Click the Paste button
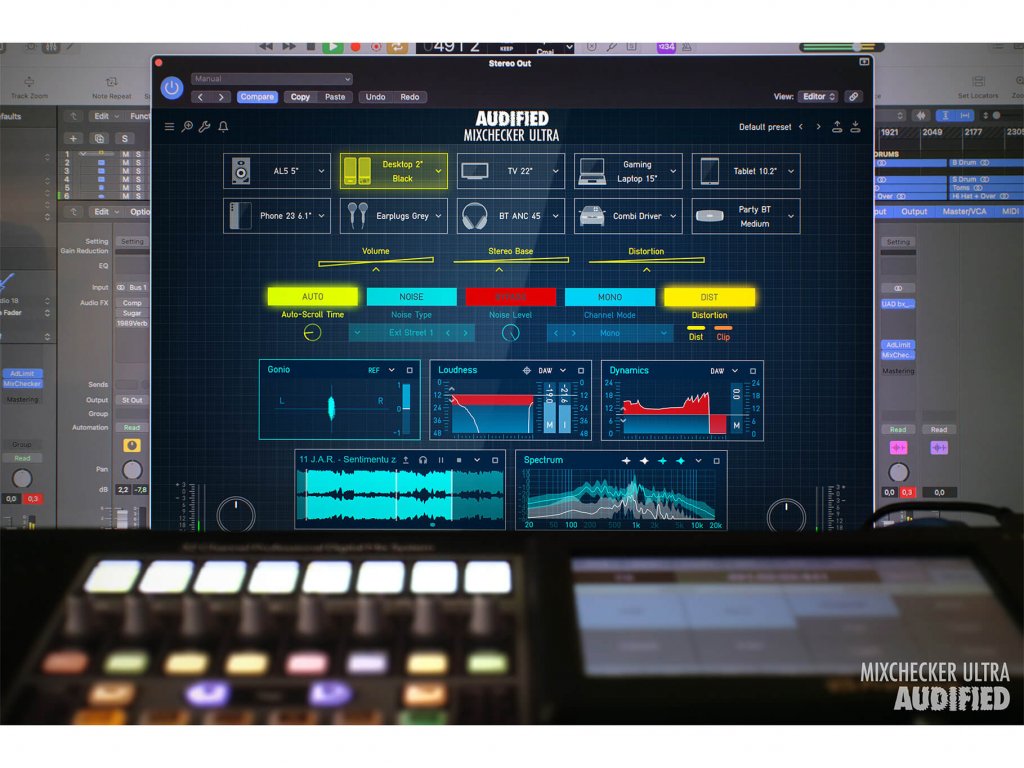 [335, 97]
